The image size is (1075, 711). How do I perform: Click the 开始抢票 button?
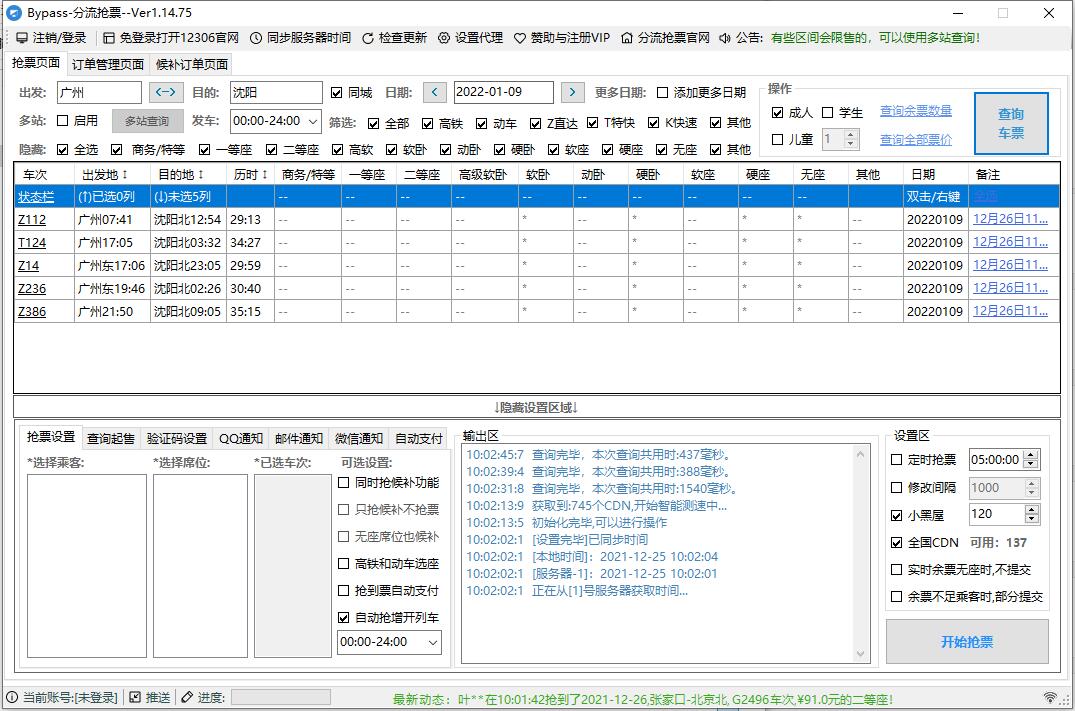point(967,642)
